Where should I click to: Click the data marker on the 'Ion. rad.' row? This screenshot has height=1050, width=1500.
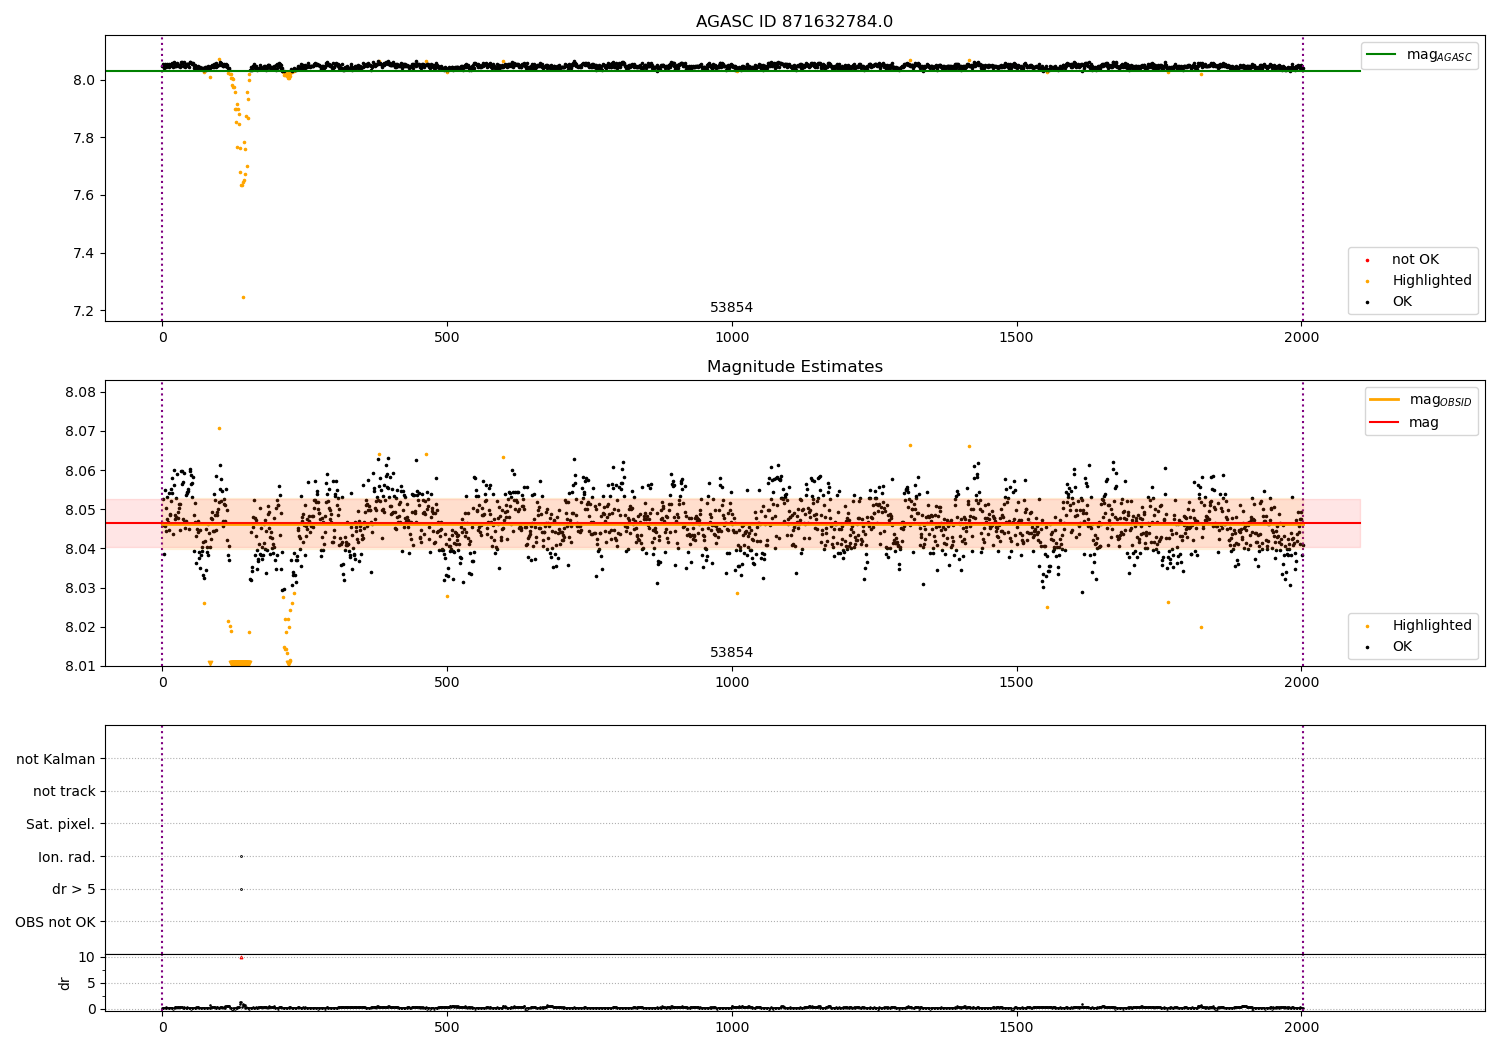pos(241,856)
